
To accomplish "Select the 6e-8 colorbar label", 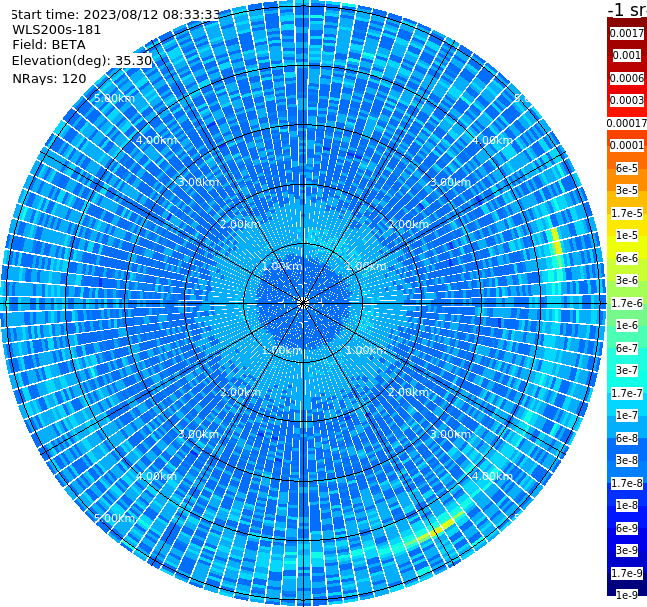I will pyautogui.click(x=627, y=438).
